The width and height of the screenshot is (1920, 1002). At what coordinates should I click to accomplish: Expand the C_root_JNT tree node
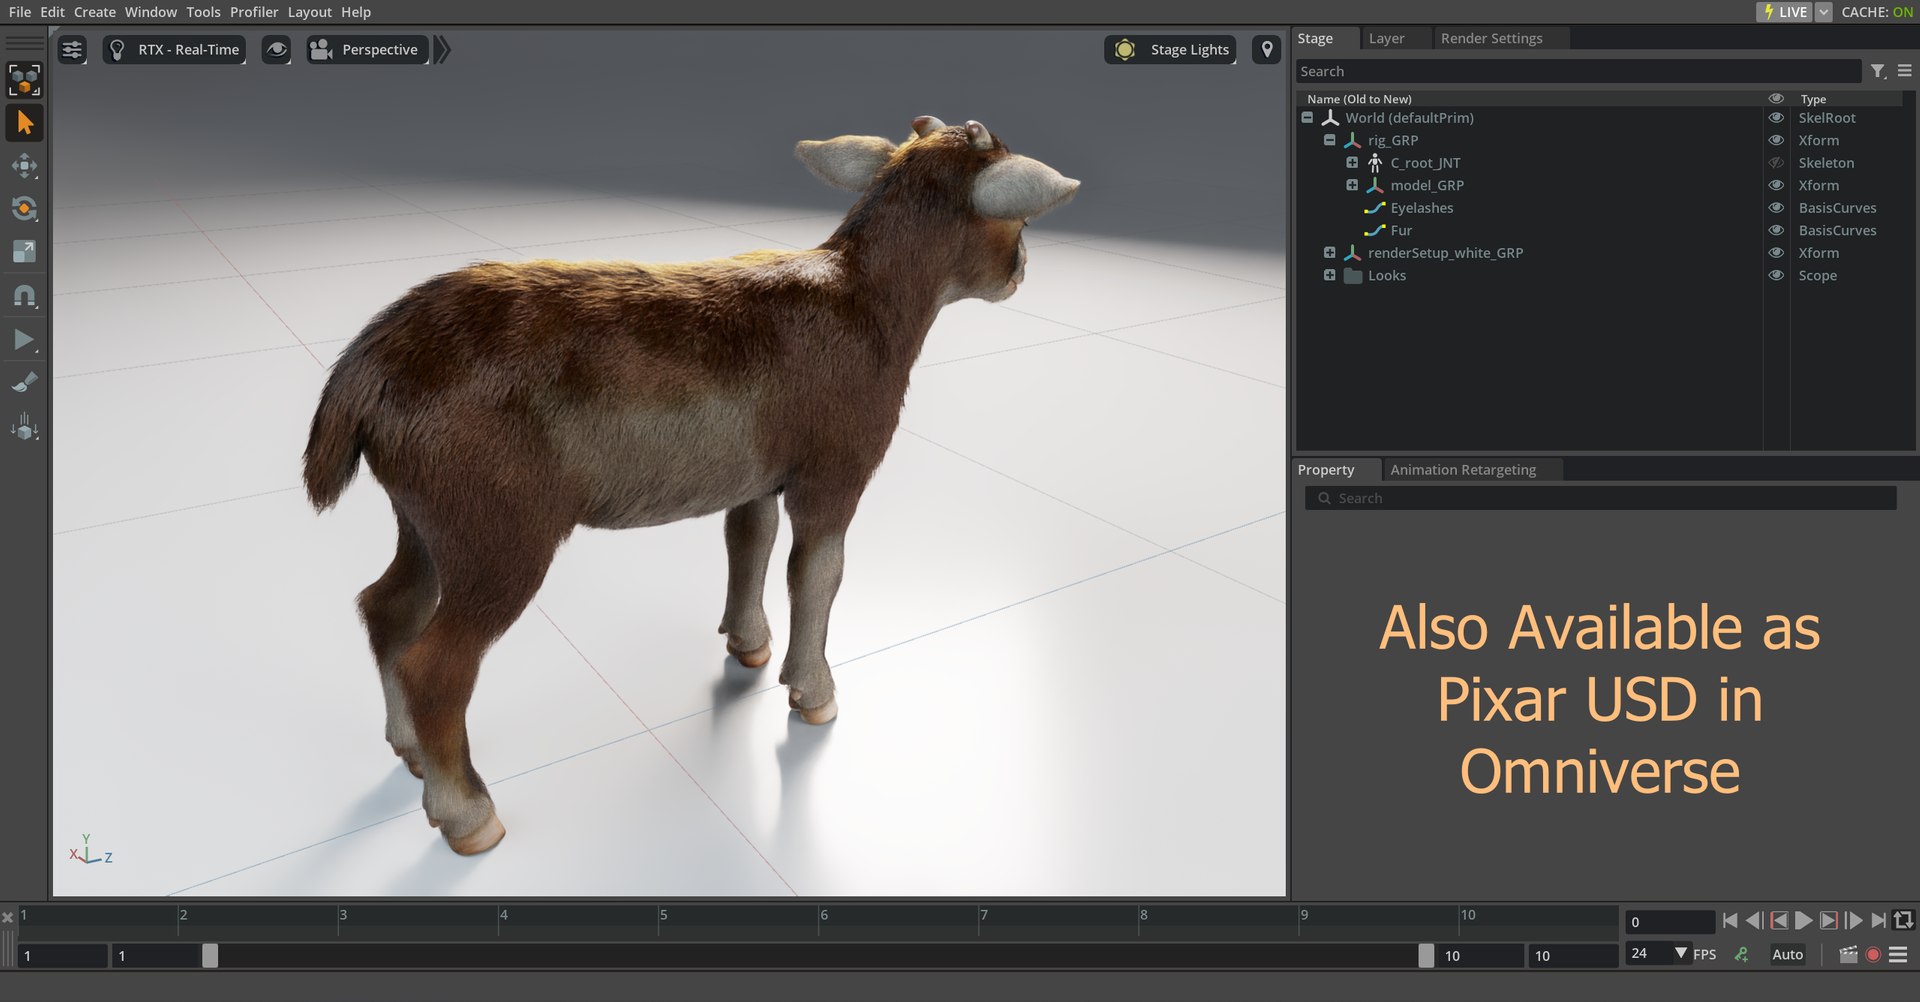coord(1352,162)
